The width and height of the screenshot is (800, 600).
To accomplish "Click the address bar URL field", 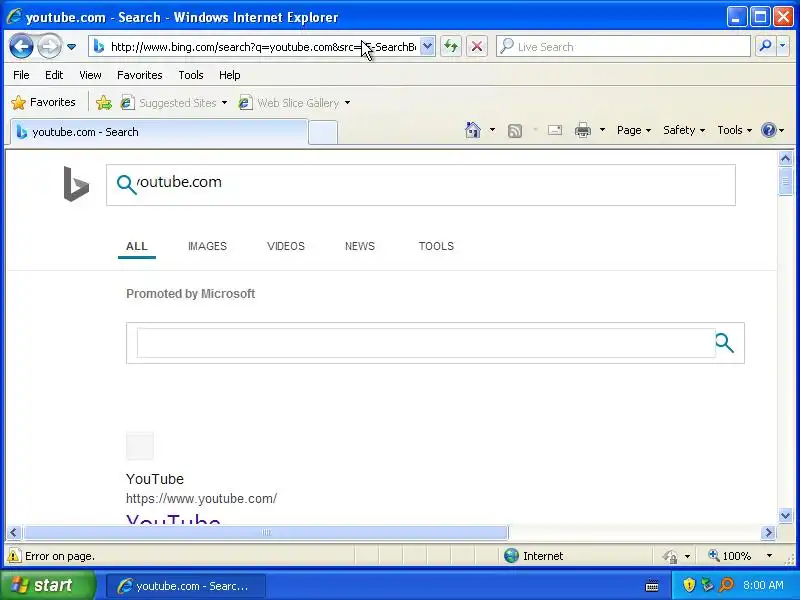I will click(260, 47).
